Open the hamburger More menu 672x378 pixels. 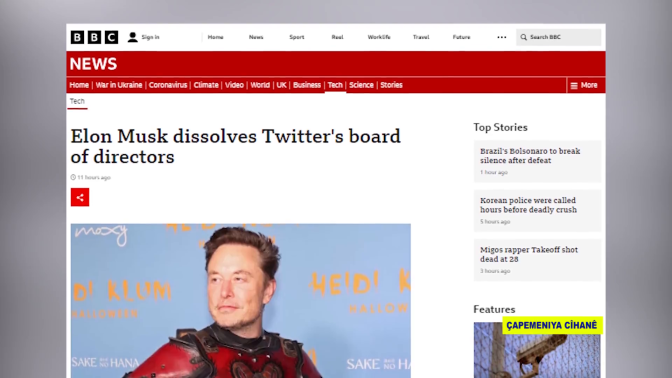point(584,85)
